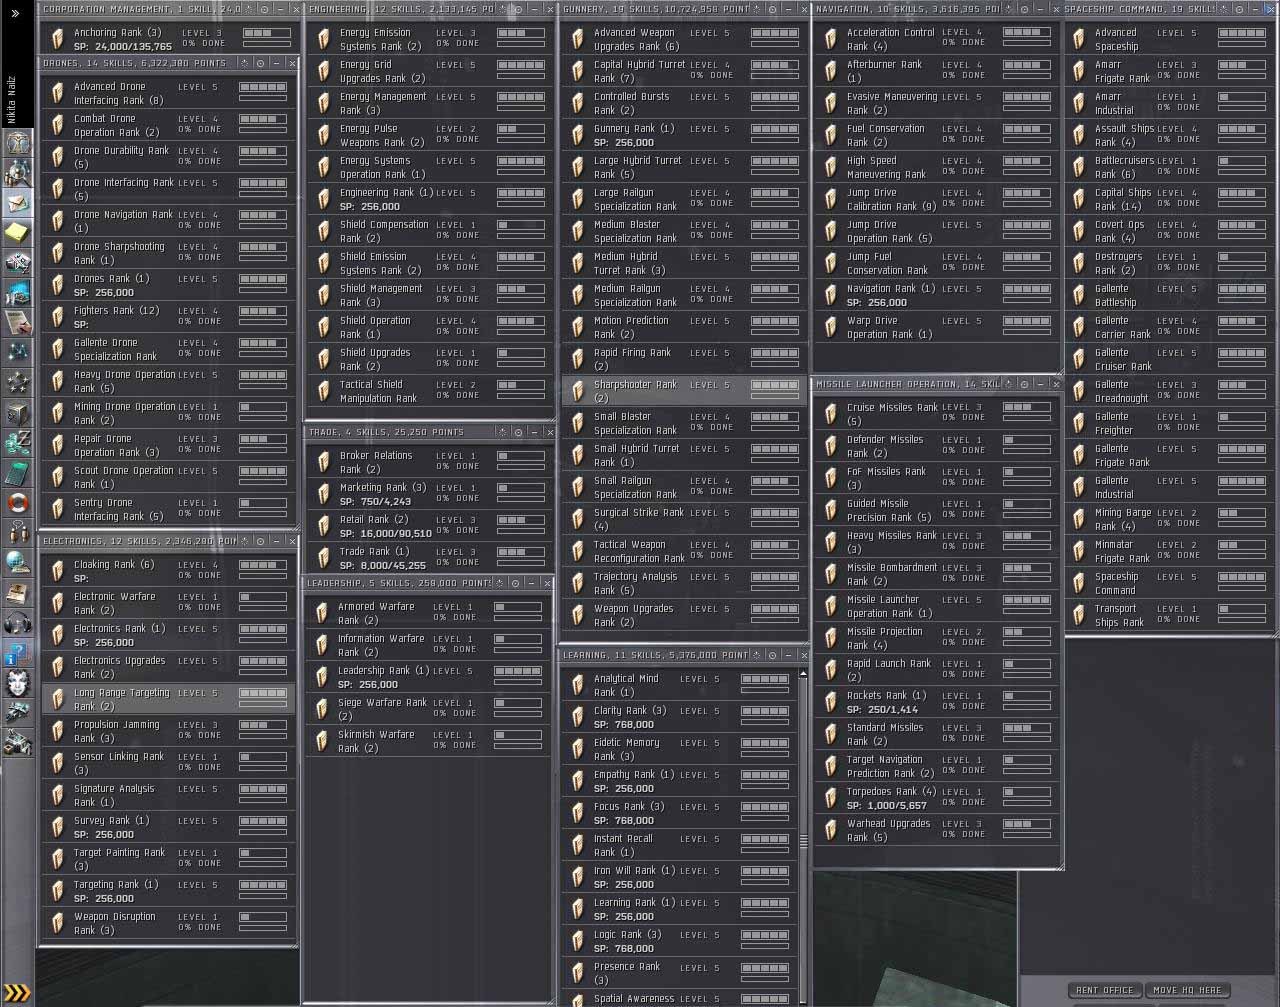Click the Rent Office button
This screenshot has width=1280, height=1007.
coord(1105,990)
